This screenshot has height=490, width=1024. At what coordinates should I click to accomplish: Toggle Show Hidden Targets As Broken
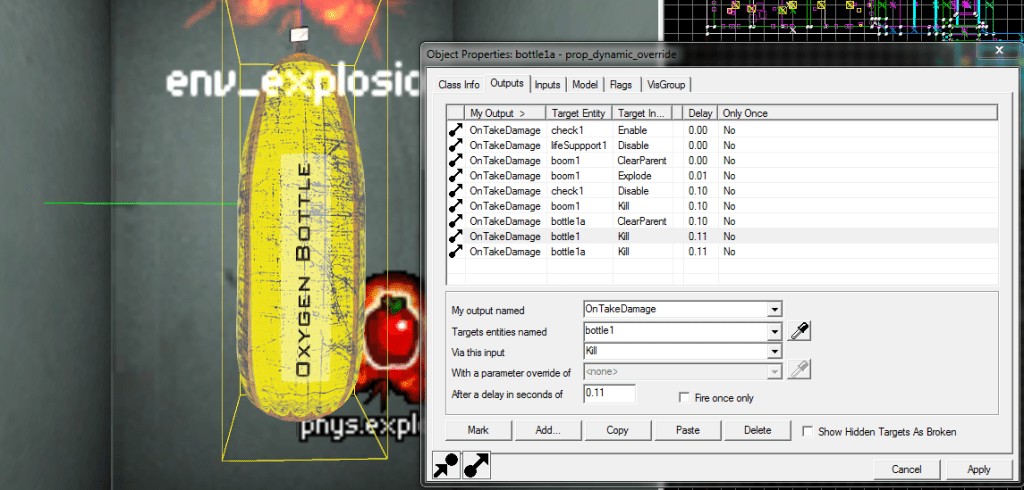pos(808,432)
